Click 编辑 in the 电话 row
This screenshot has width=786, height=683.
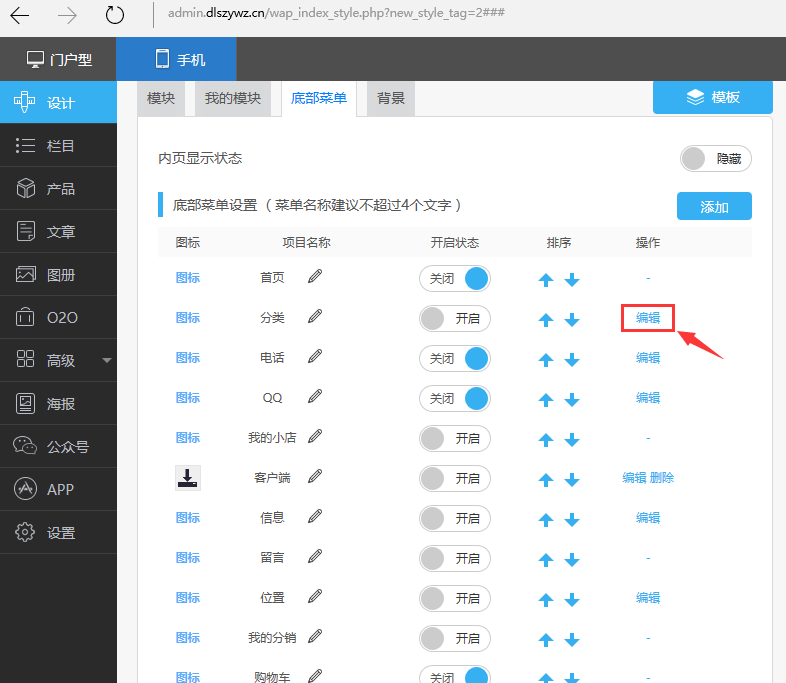click(648, 358)
